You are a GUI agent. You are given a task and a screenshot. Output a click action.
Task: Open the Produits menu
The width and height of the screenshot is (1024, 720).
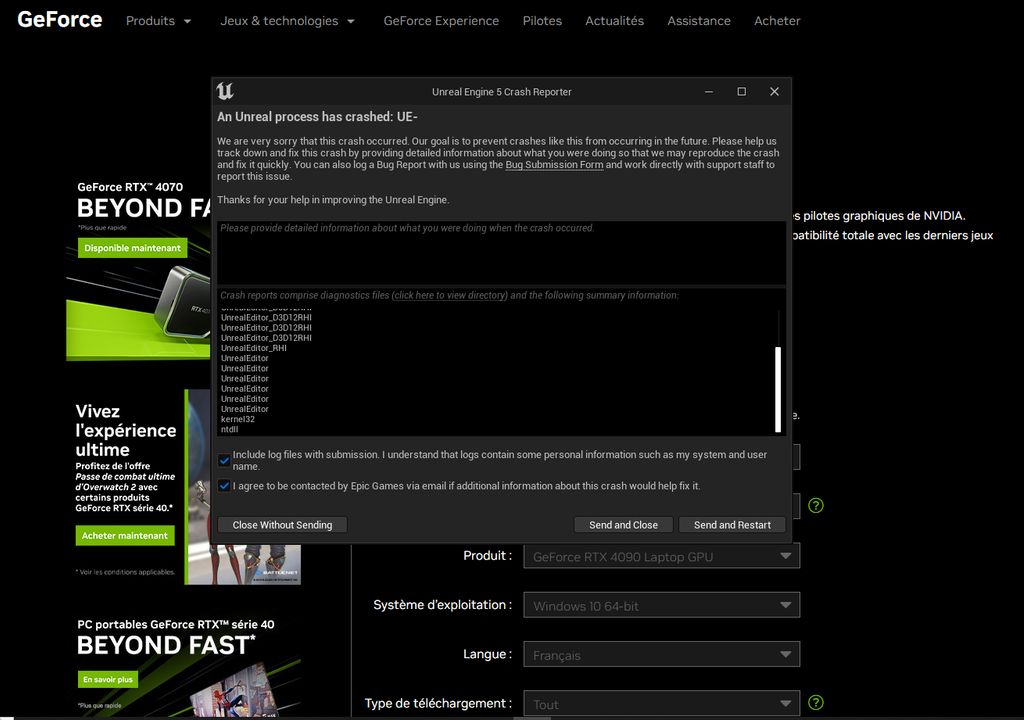(x=159, y=21)
